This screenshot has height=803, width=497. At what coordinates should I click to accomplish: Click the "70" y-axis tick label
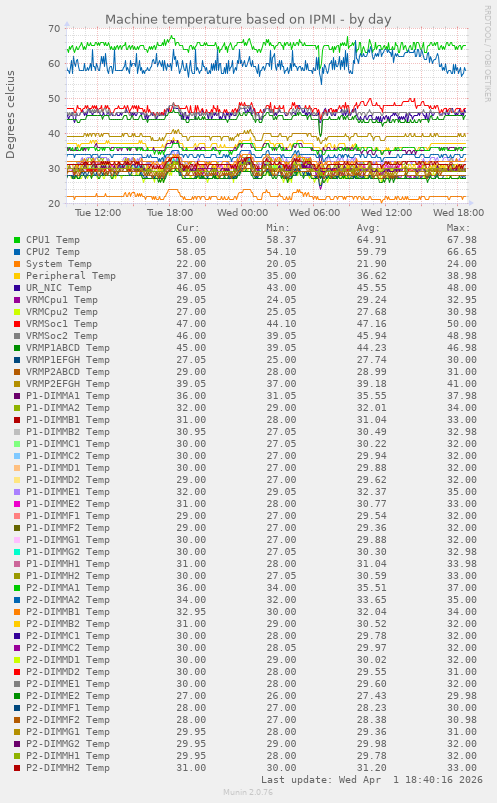tap(54, 29)
